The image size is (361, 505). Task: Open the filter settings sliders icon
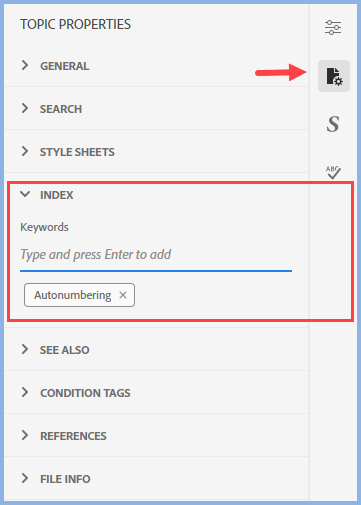(333, 27)
